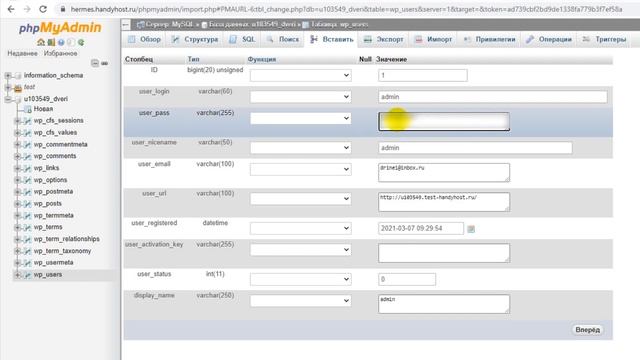Expand the test database node
The height and width of the screenshot is (360, 640).
[x=8, y=87]
